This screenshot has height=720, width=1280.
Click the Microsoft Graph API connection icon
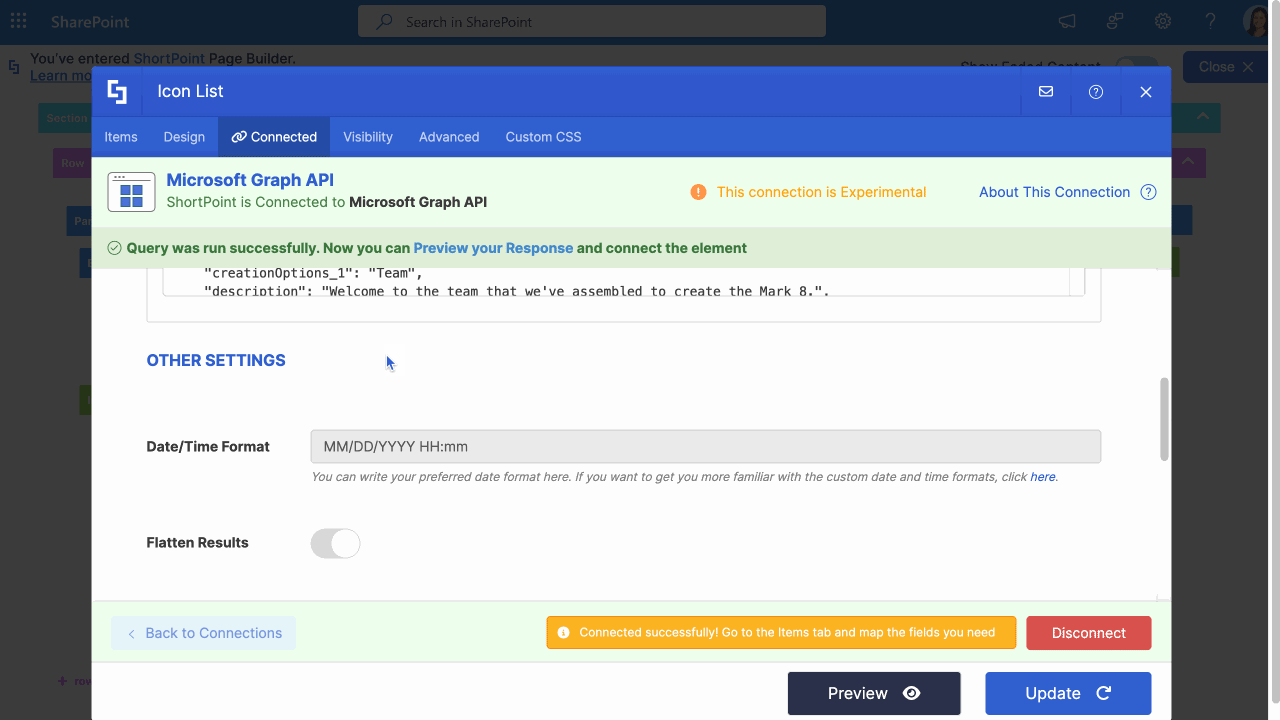tap(131, 192)
